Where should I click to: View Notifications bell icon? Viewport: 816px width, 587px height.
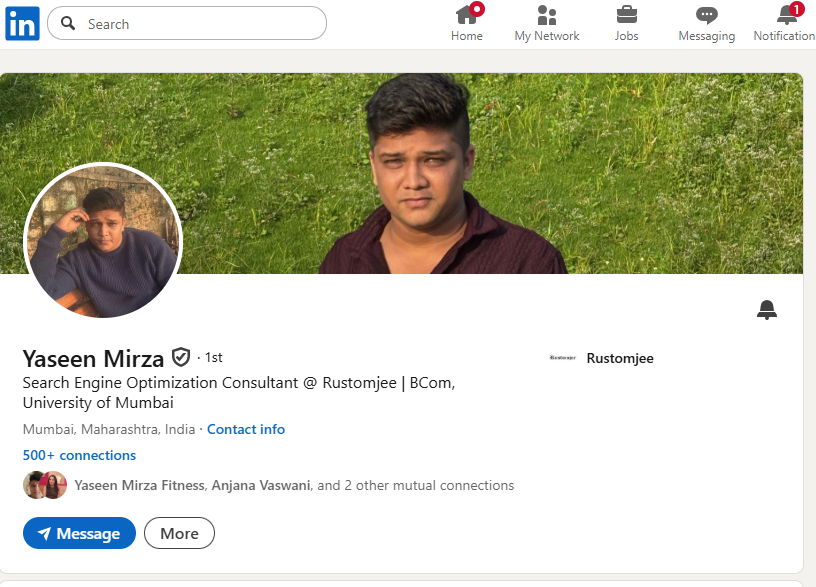tap(785, 16)
